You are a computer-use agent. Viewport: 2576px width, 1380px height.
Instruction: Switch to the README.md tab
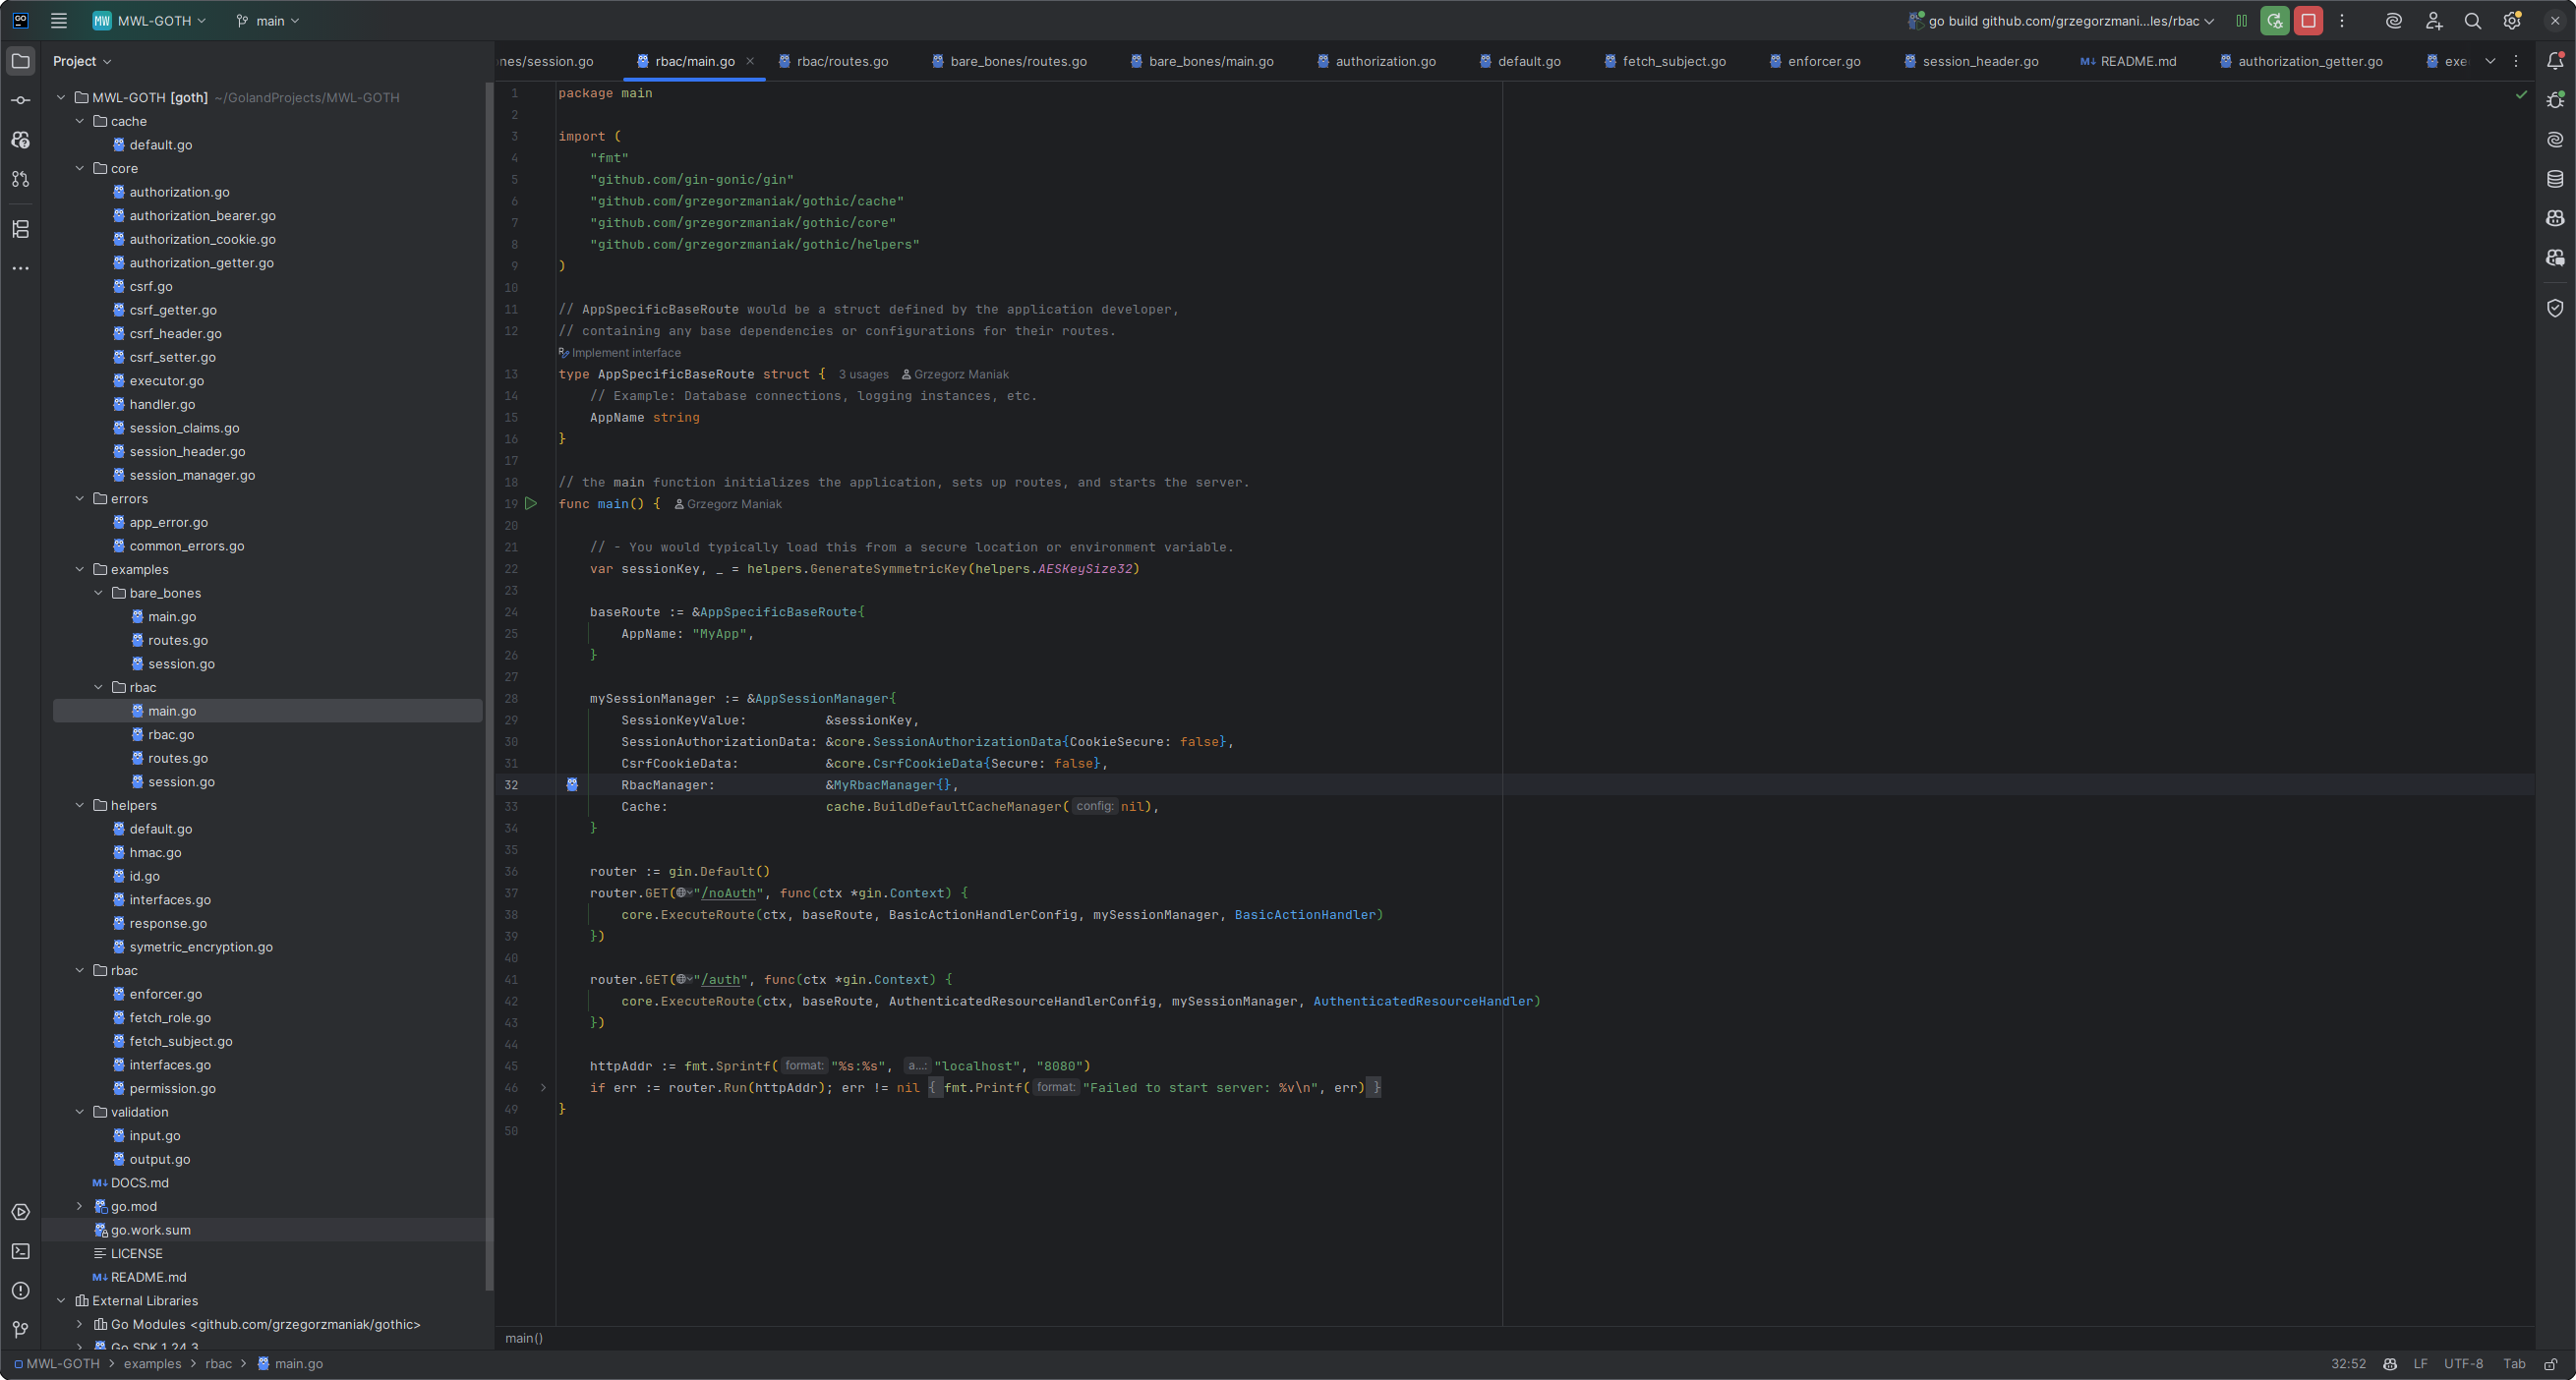click(x=2128, y=61)
